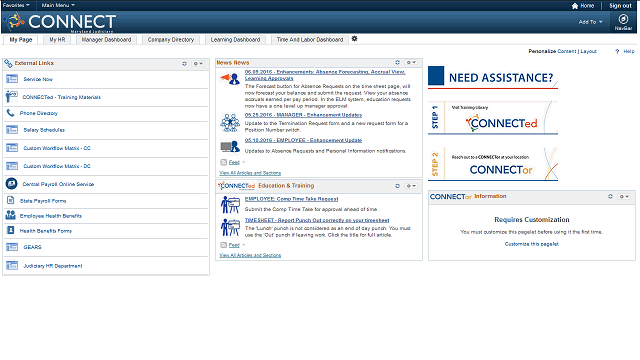The height and width of the screenshot is (360, 640).
Task: Refresh the CONNECTor Information pagelet
Action: coord(610,196)
